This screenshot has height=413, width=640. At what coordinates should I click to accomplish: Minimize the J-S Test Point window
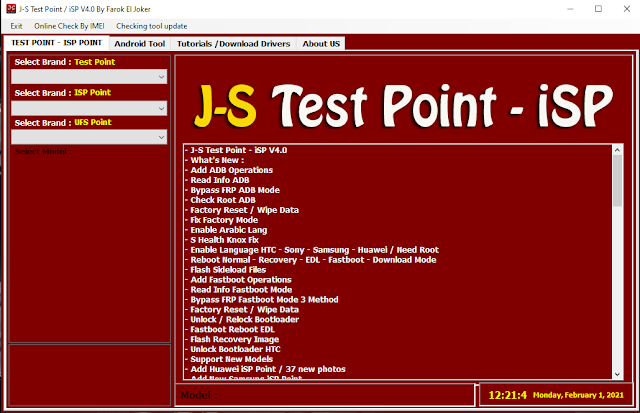pos(570,9)
